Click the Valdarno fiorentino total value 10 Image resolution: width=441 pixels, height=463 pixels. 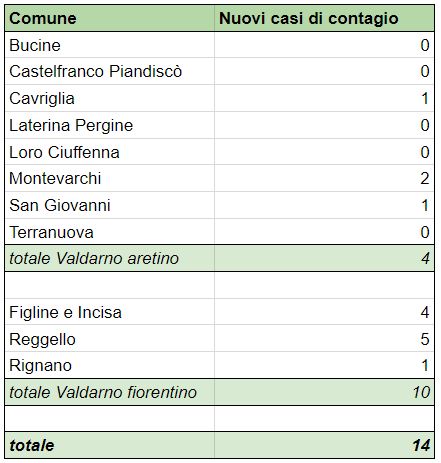click(421, 392)
